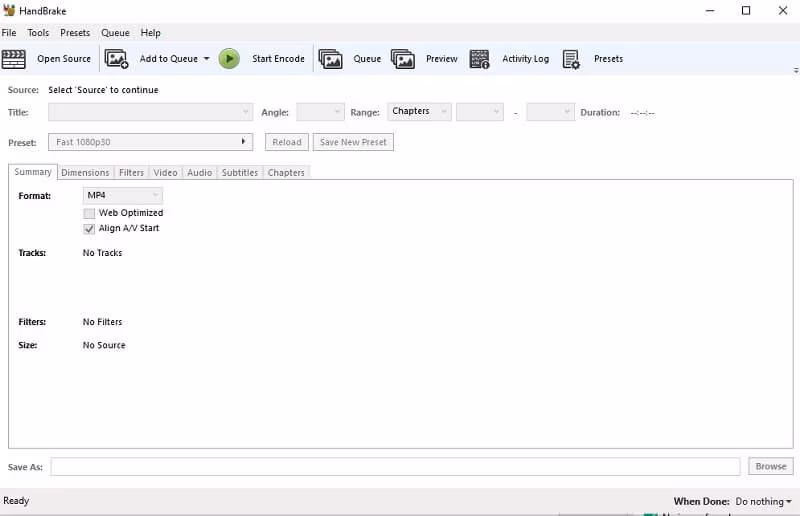Open the Presets menu in menu bar
The height and width of the screenshot is (516, 800).
(75, 33)
